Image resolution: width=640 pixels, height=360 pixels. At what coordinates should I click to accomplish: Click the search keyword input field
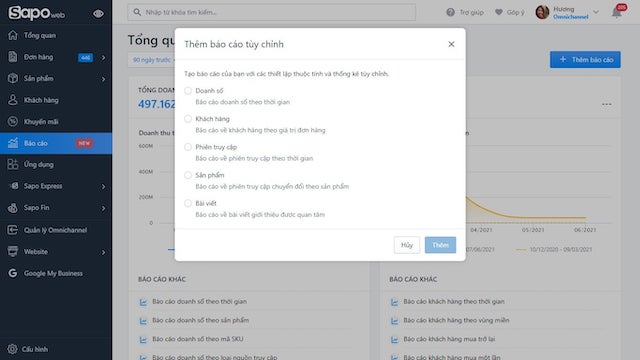(x=271, y=12)
